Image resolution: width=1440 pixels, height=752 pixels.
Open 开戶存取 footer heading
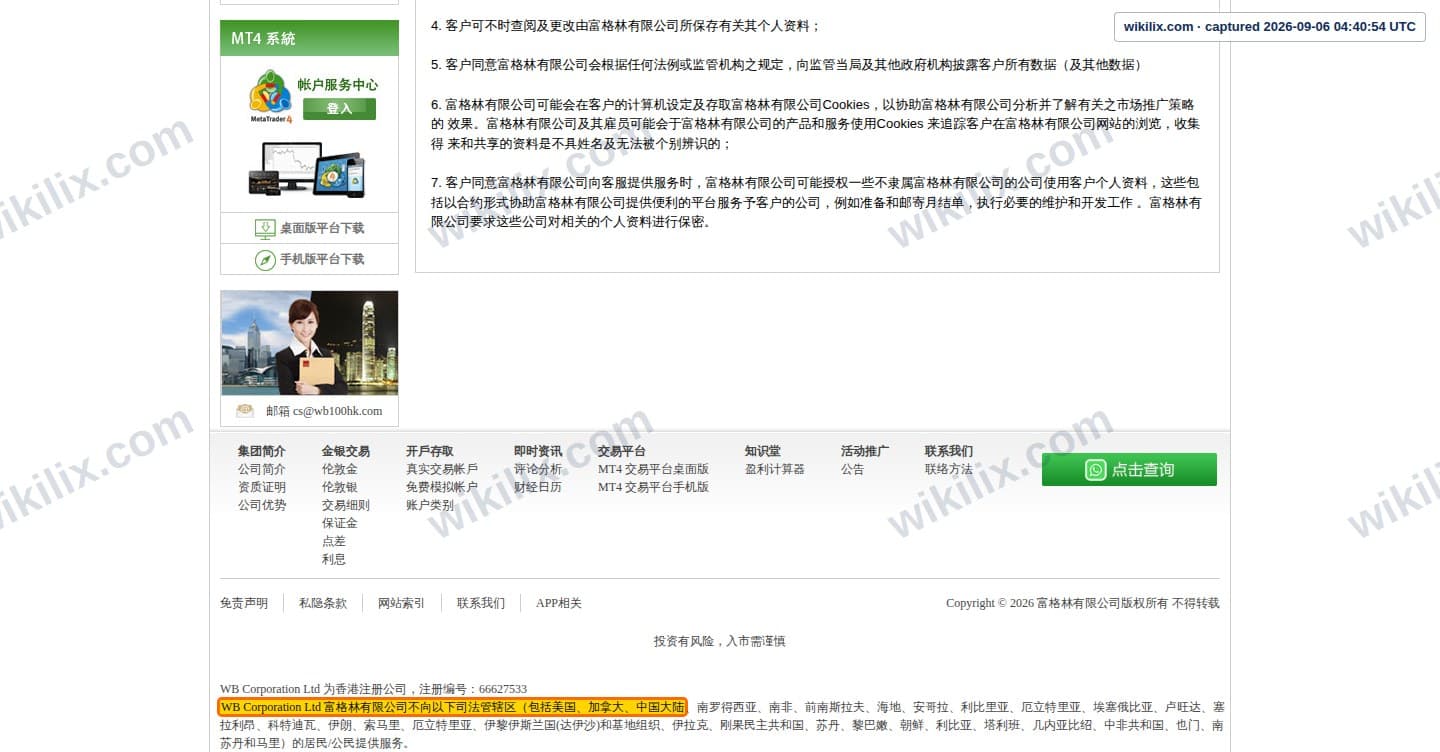click(x=429, y=451)
